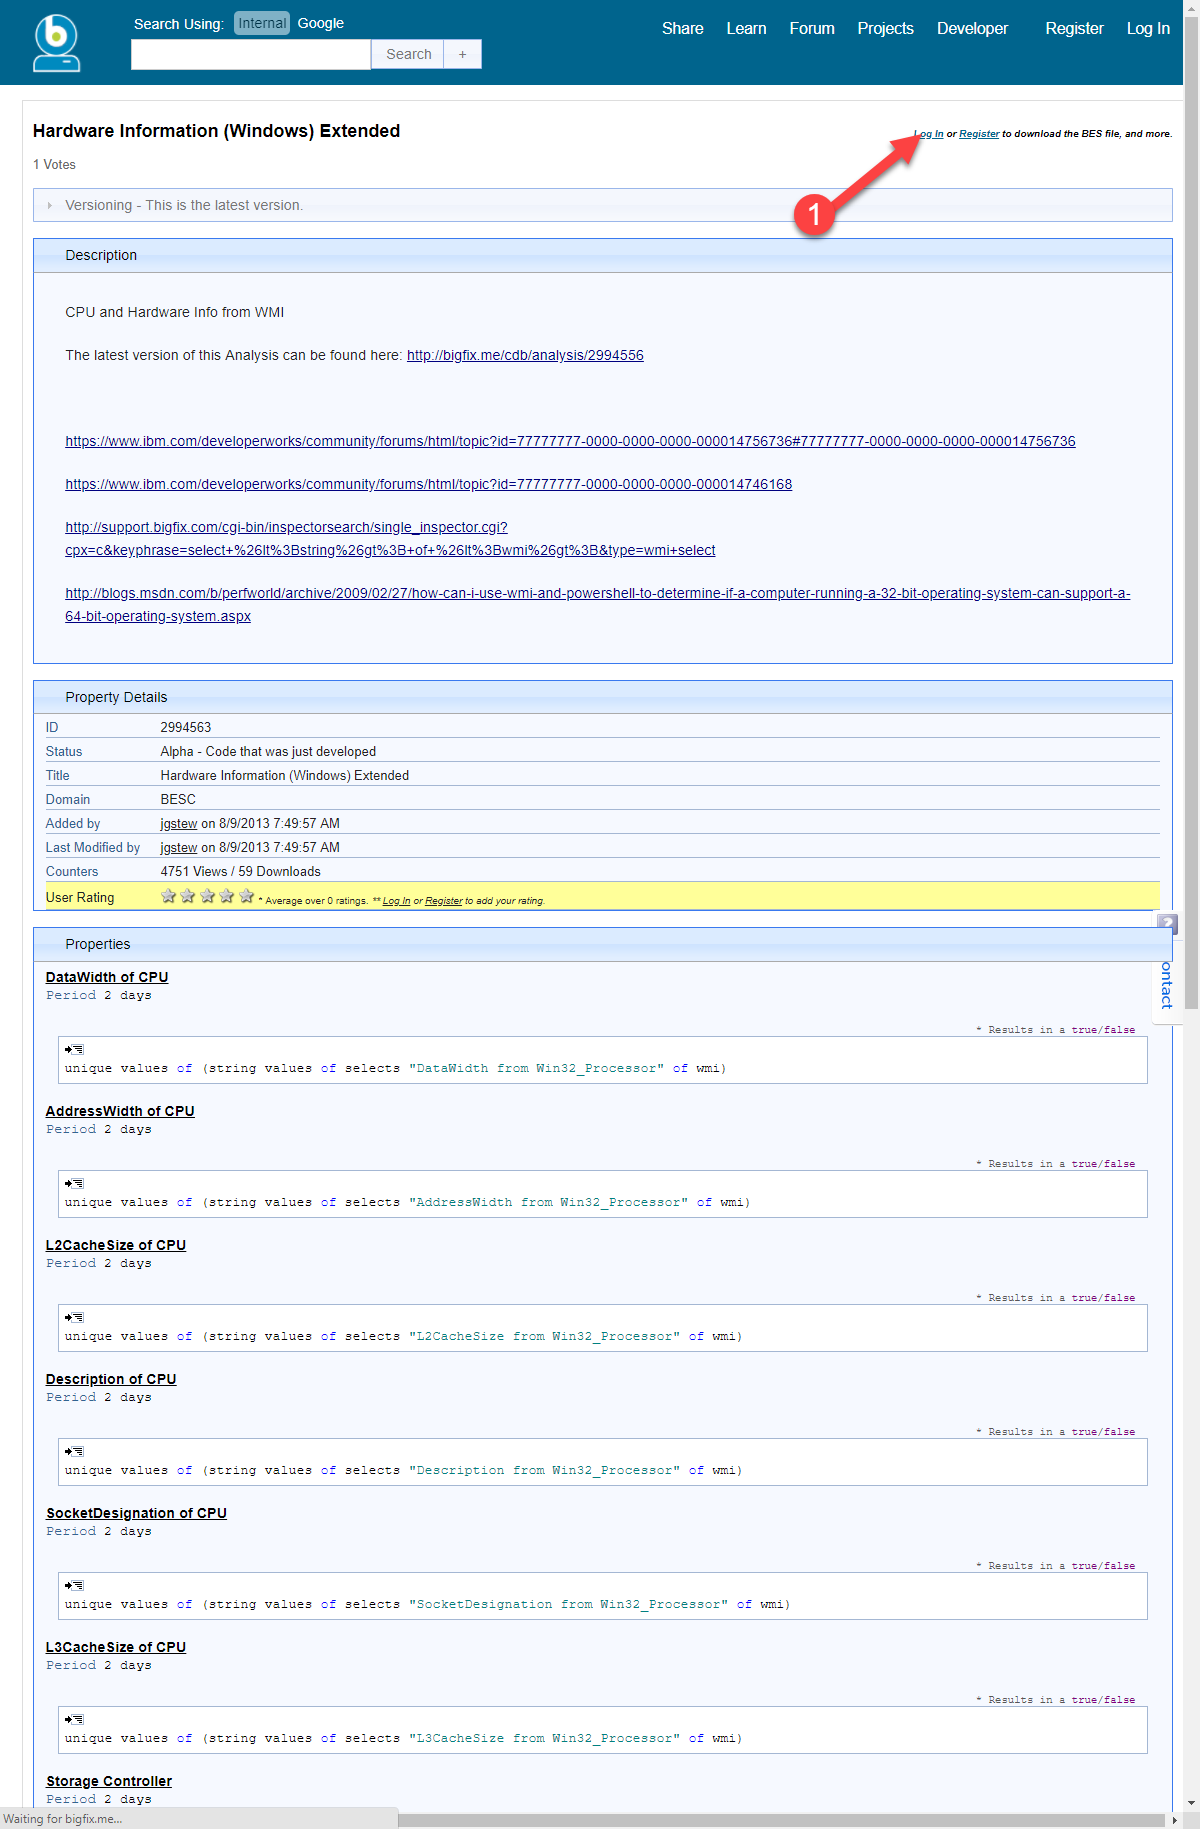Click the Property Details section header
The image size is (1200, 1829).
click(603, 697)
